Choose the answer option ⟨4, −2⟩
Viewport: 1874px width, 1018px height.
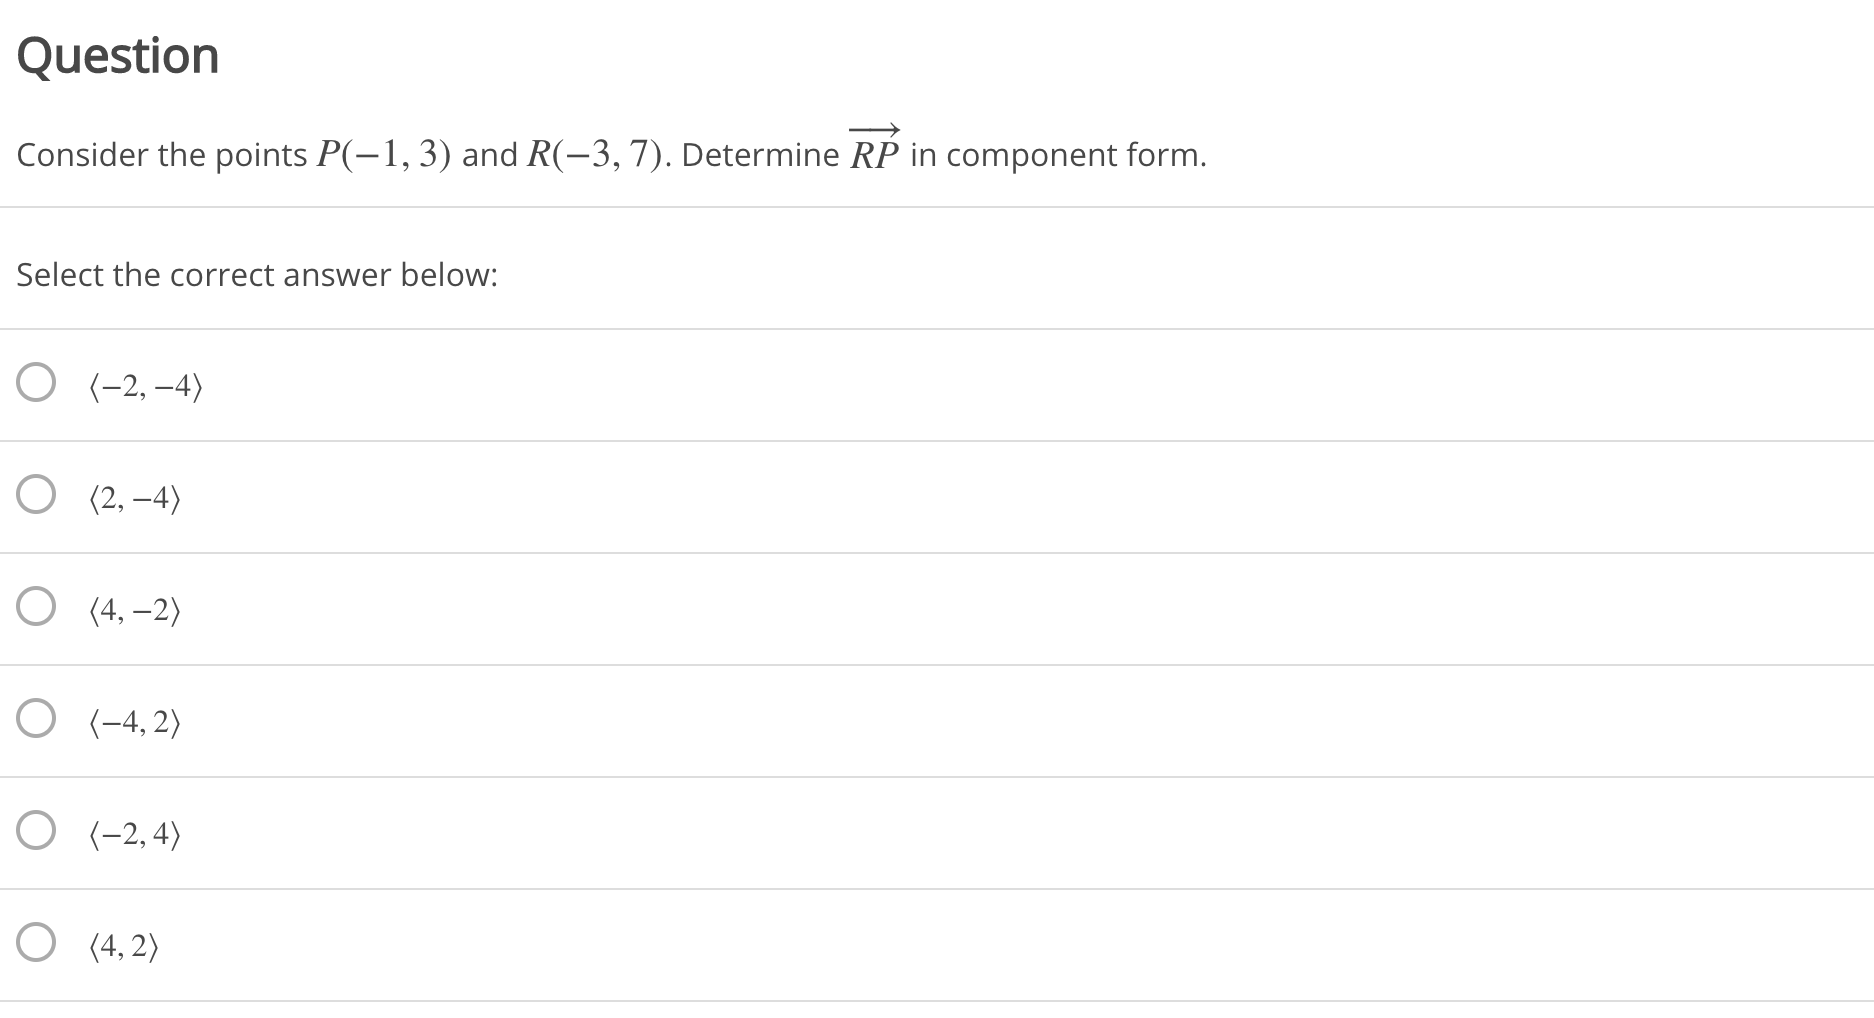tap(134, 609)
